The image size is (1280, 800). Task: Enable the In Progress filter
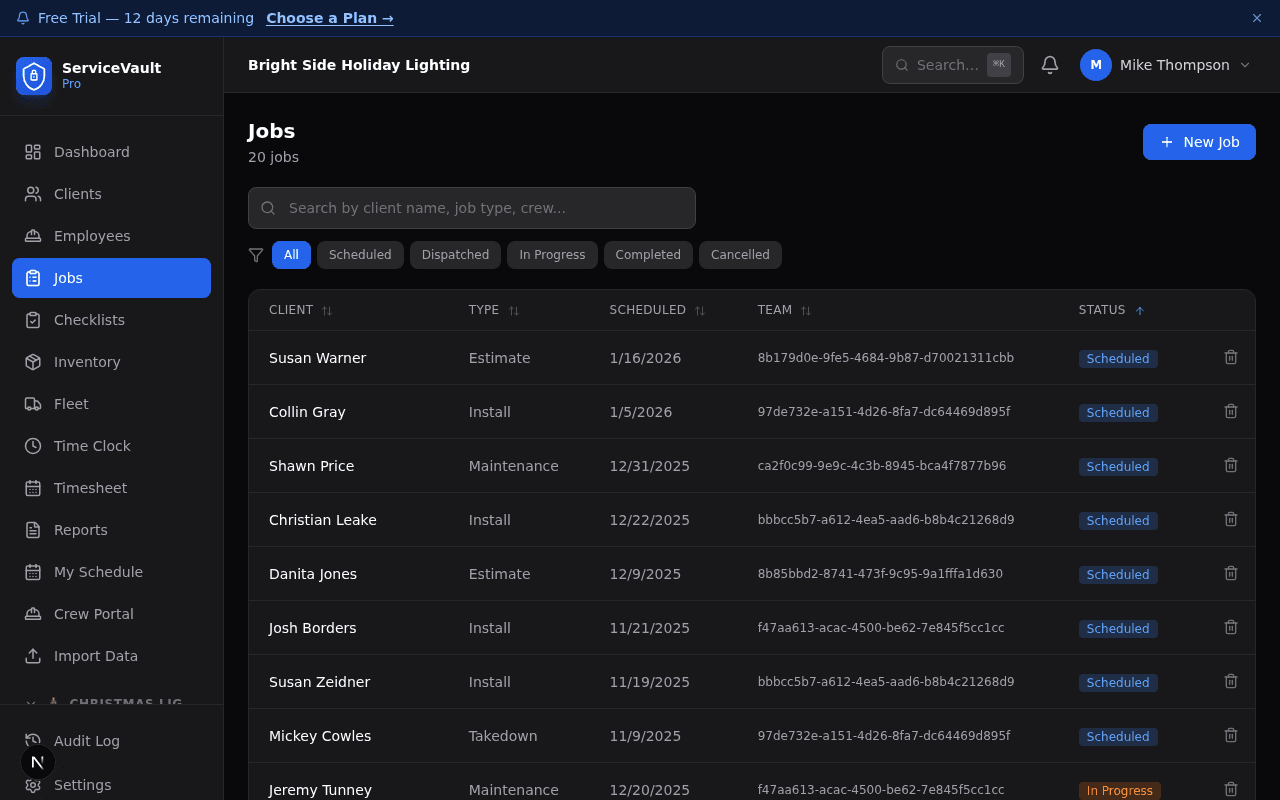coord(552,255)
